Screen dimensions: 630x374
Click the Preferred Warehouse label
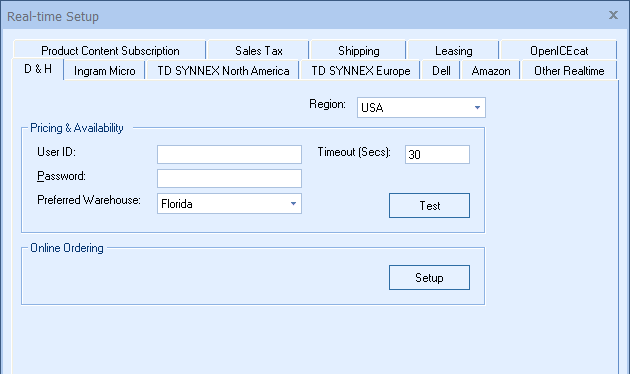pos(89,200)
